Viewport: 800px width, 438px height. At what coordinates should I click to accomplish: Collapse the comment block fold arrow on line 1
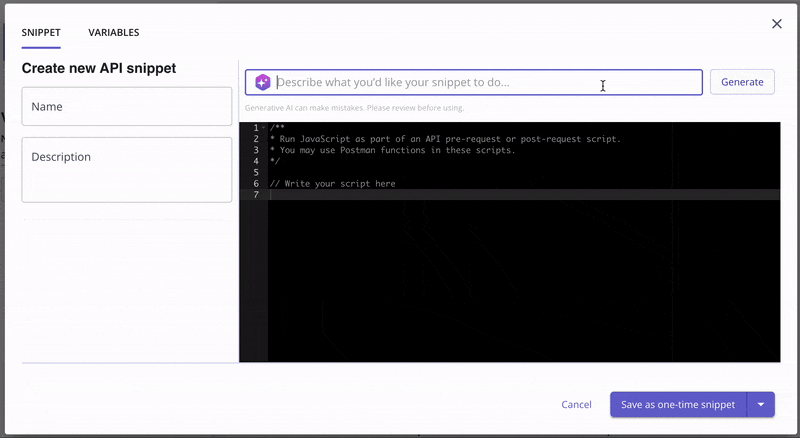(264, 127)
